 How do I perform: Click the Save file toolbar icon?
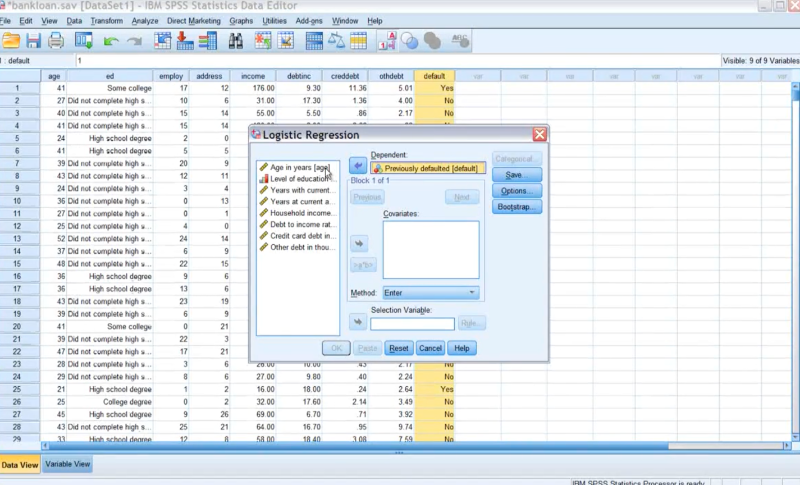(34, 41)
